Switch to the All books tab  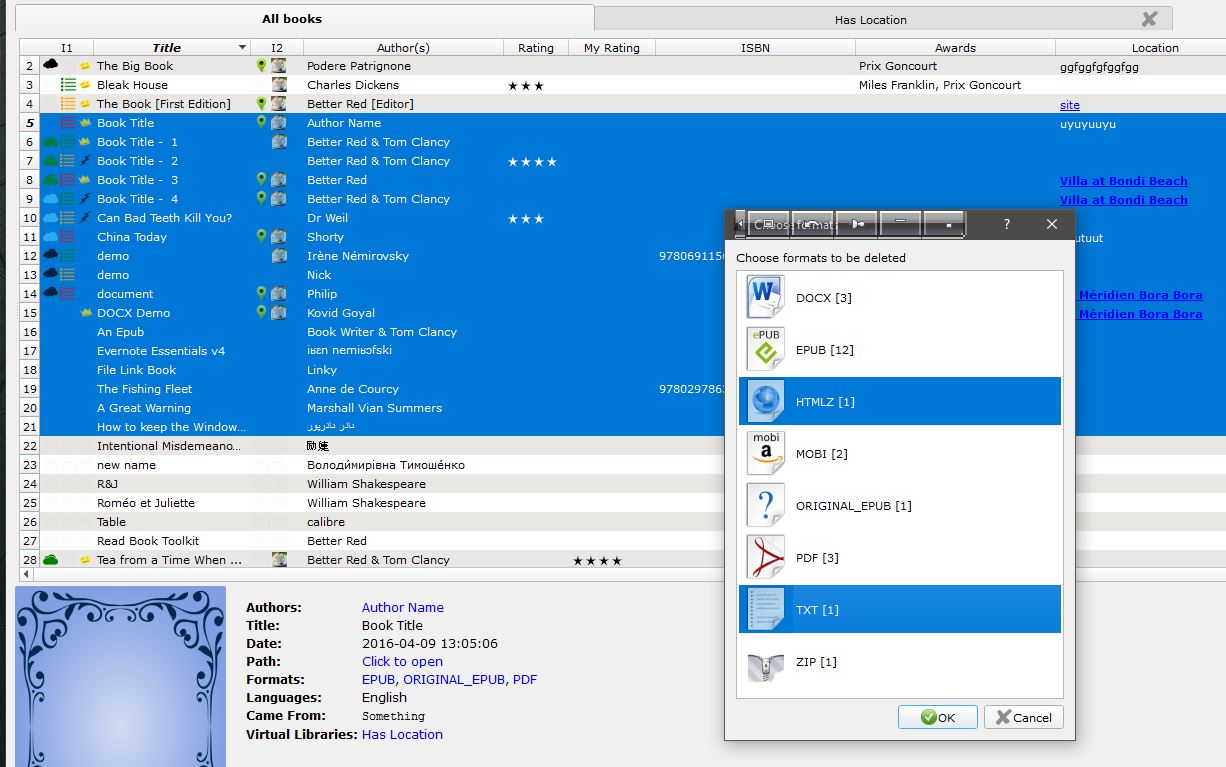(304, 18)
